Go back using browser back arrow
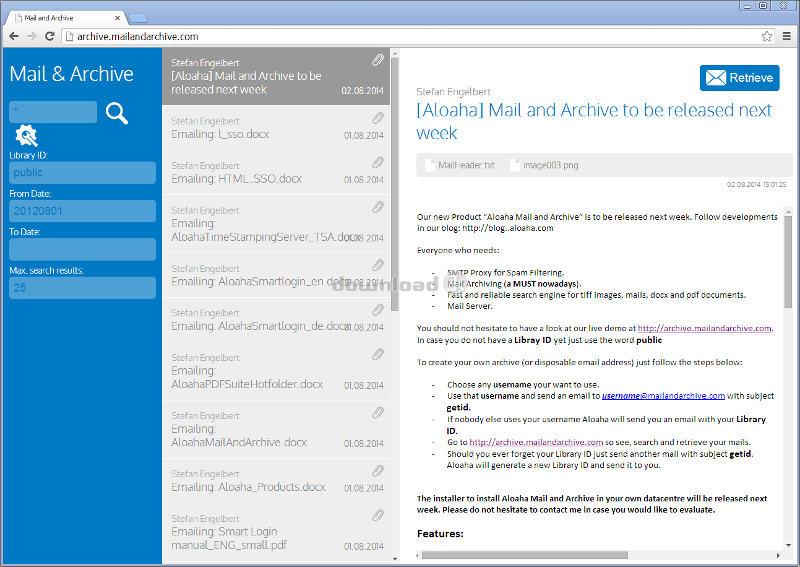The image size is (800, 567). [x=13, y=36]
